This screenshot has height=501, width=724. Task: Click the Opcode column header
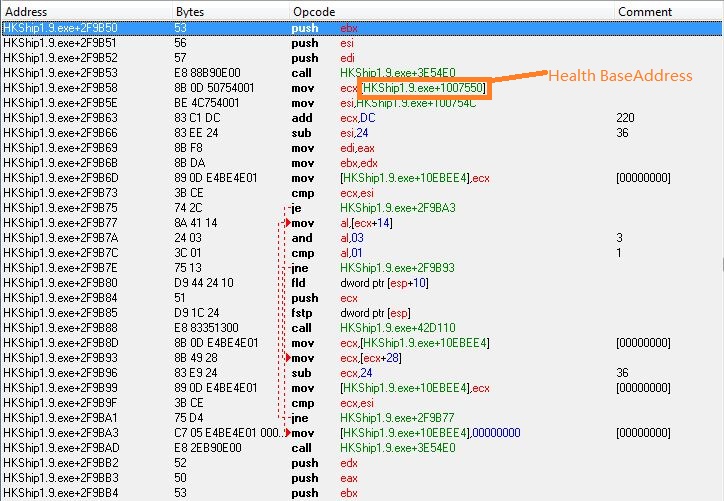tap(451, 12)
